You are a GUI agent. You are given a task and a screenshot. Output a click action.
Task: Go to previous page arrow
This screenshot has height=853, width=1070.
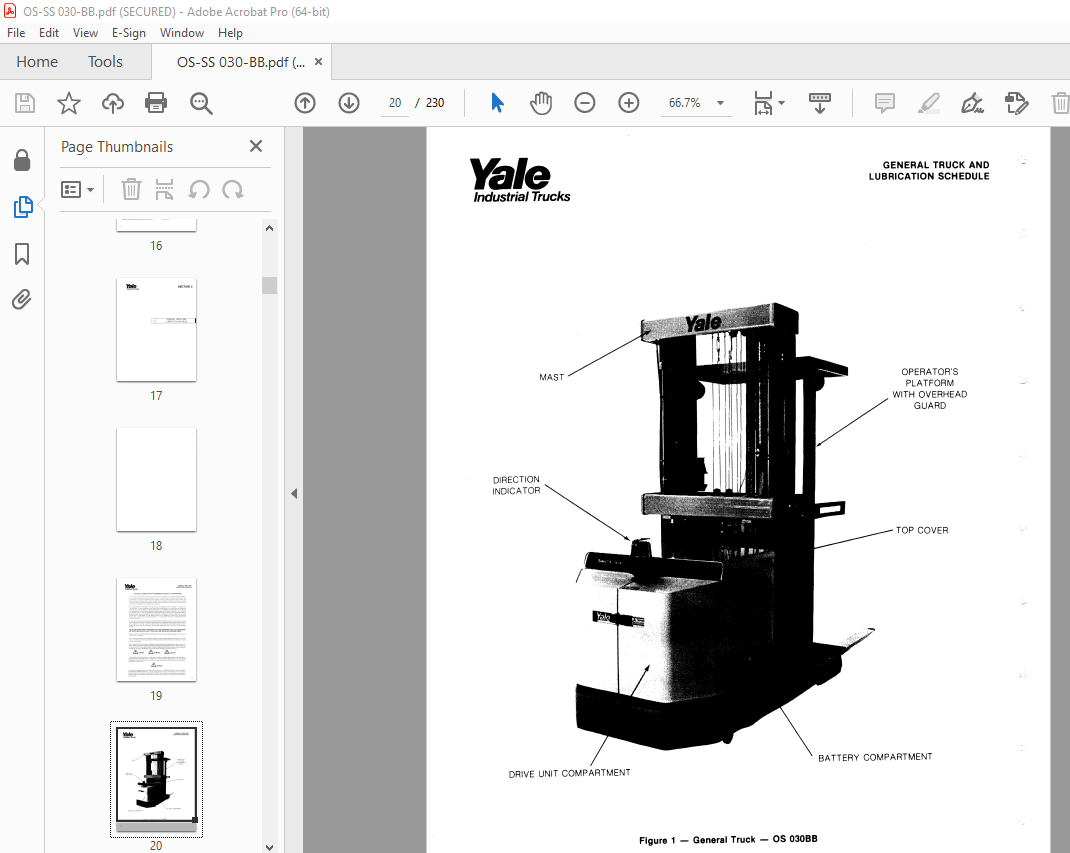point(305,103)
